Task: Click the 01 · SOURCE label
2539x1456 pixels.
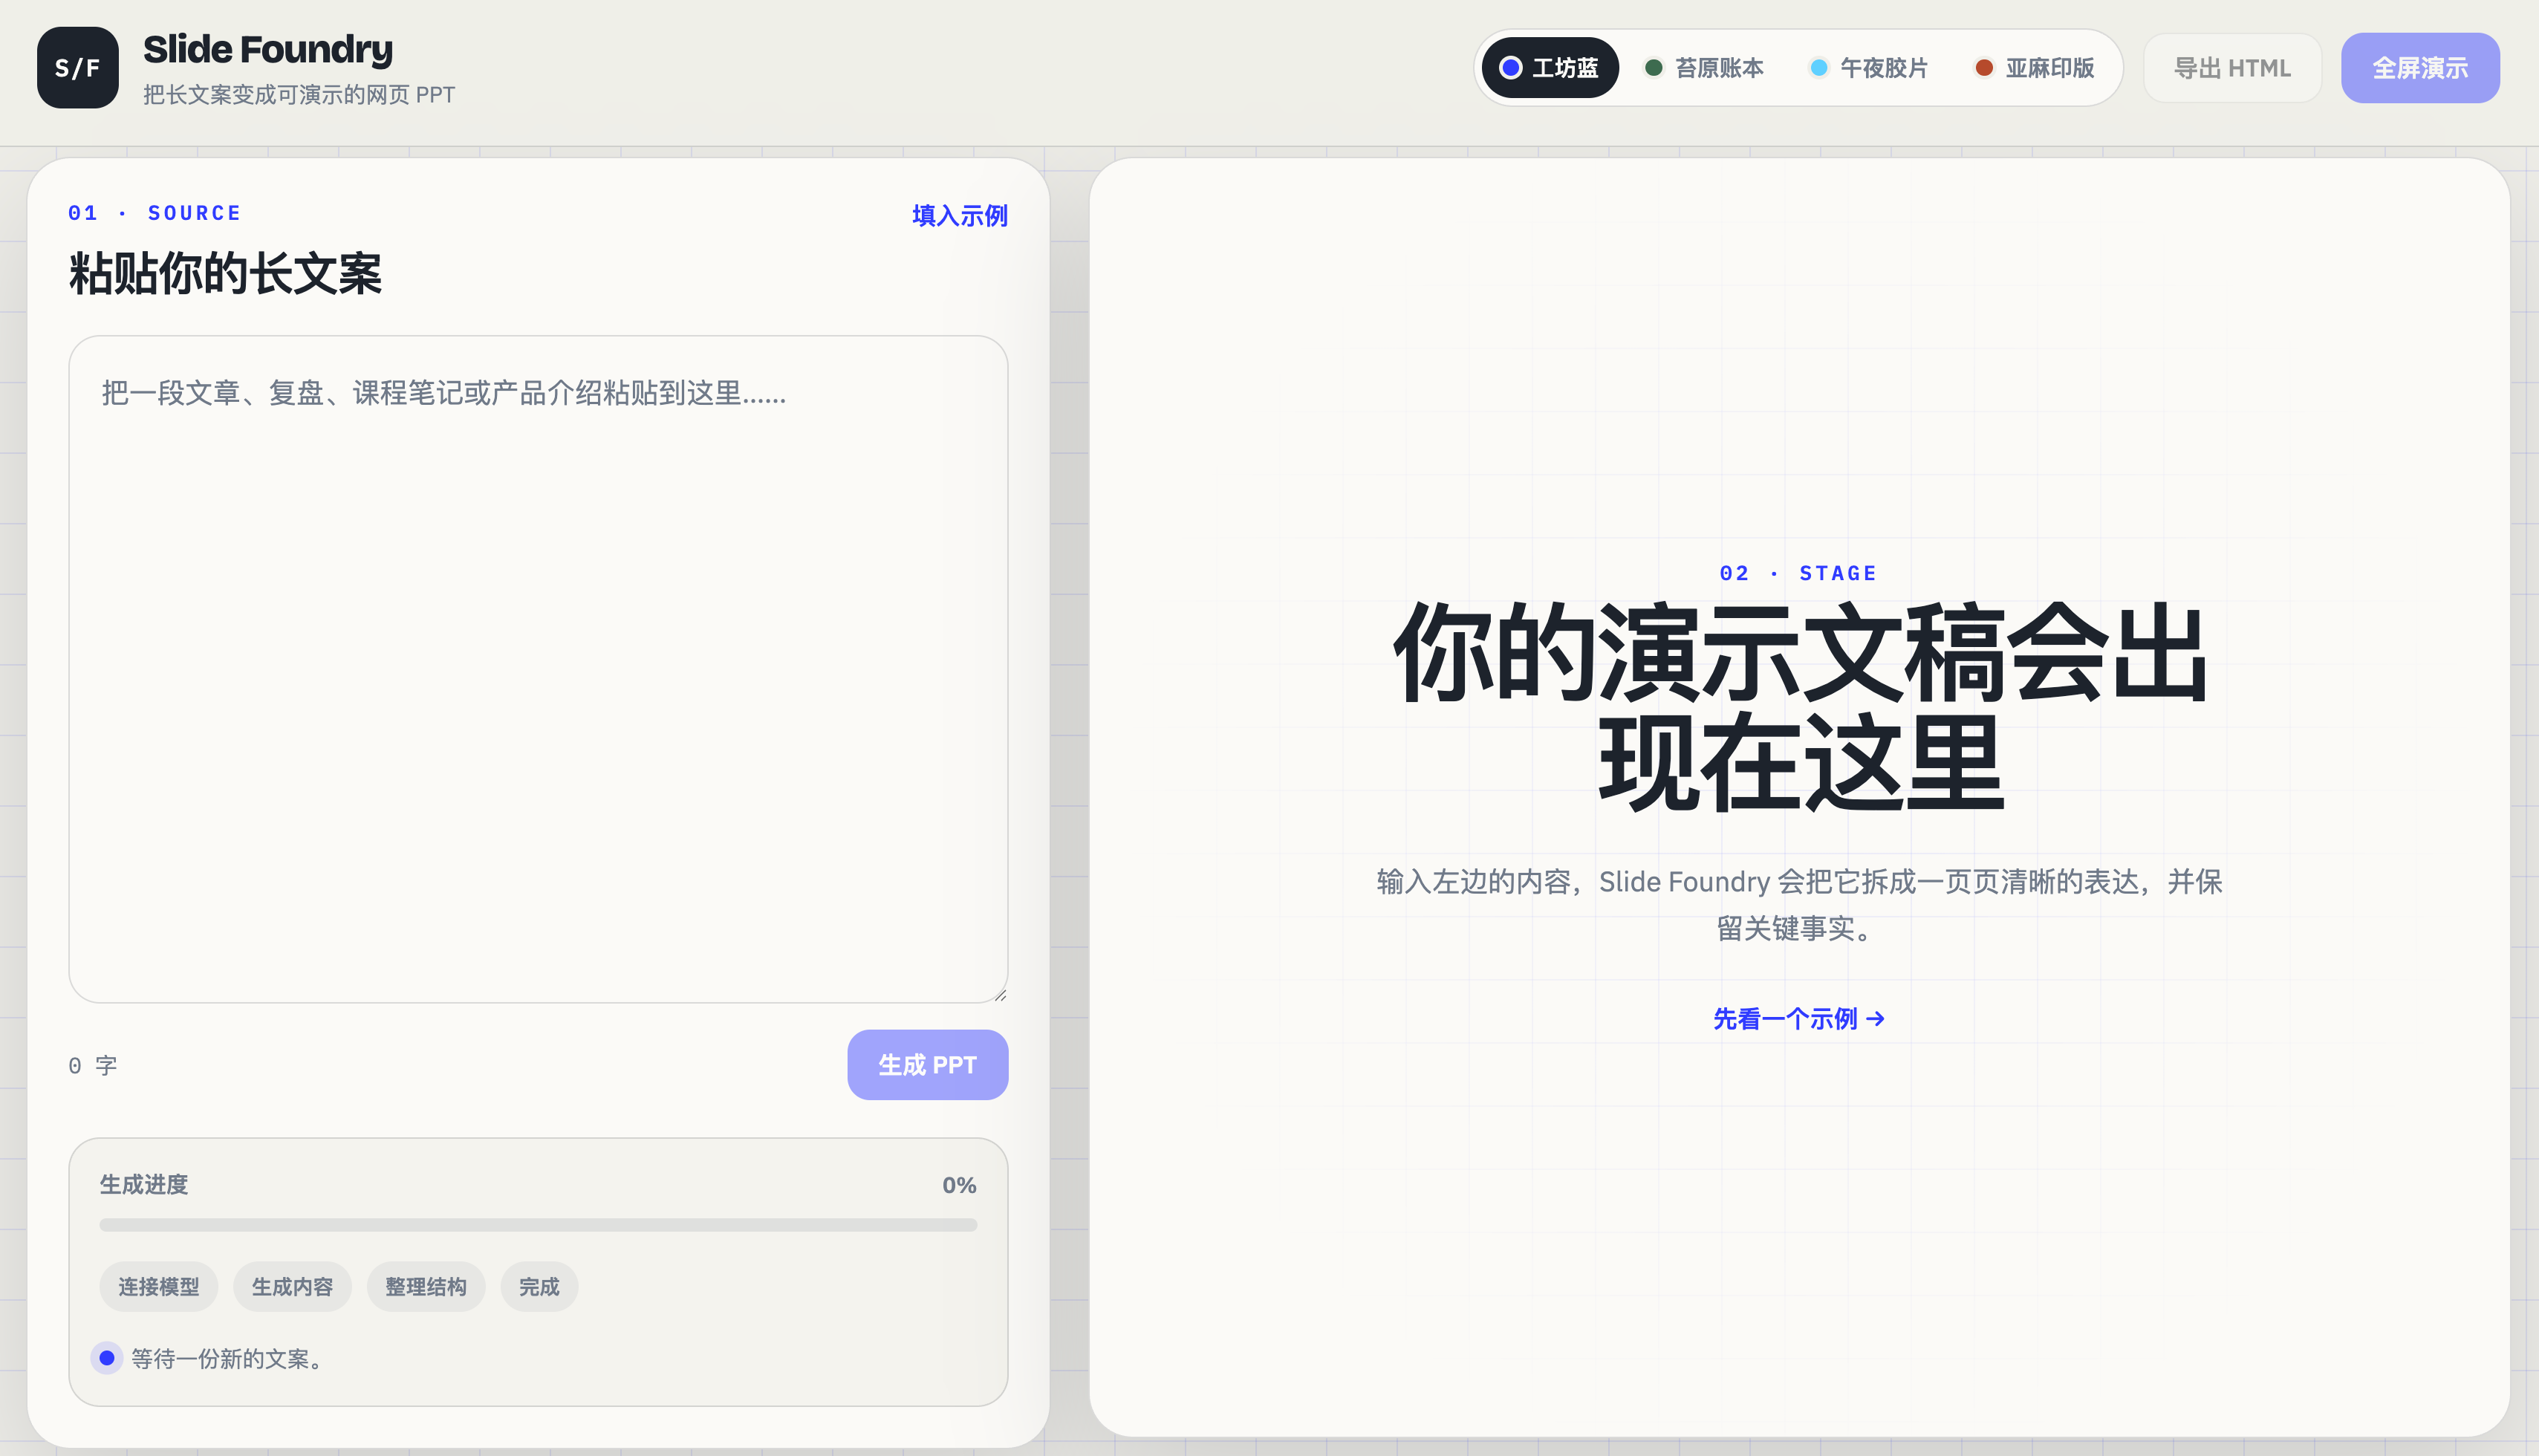Action: pos(155,213)
